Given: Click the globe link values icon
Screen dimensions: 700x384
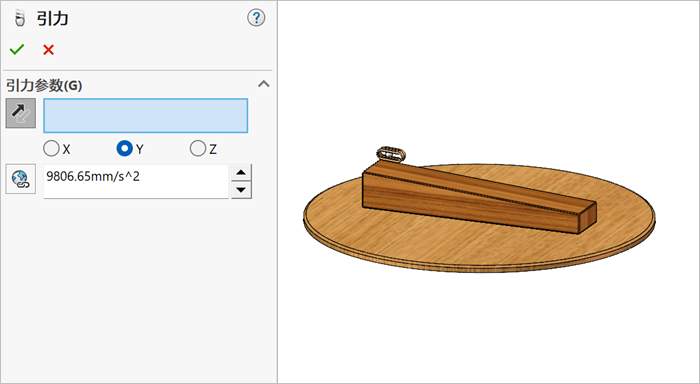Looking at the screenshot, I should [x=21, y=179].
